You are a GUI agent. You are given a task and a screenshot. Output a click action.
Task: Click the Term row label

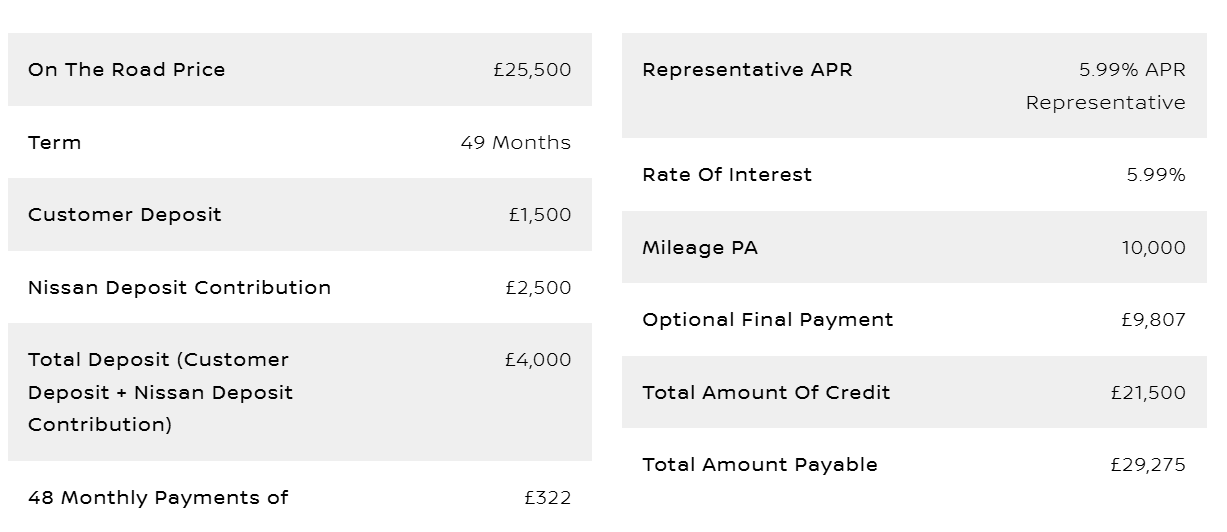click(x=55, y=142)
